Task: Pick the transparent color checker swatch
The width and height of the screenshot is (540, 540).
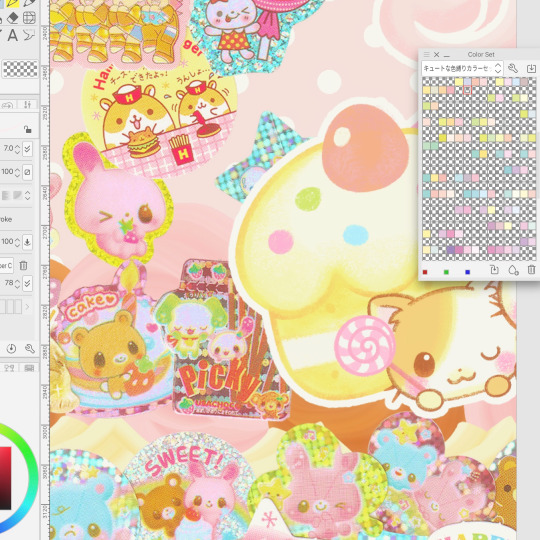Action: coord(20,69)
